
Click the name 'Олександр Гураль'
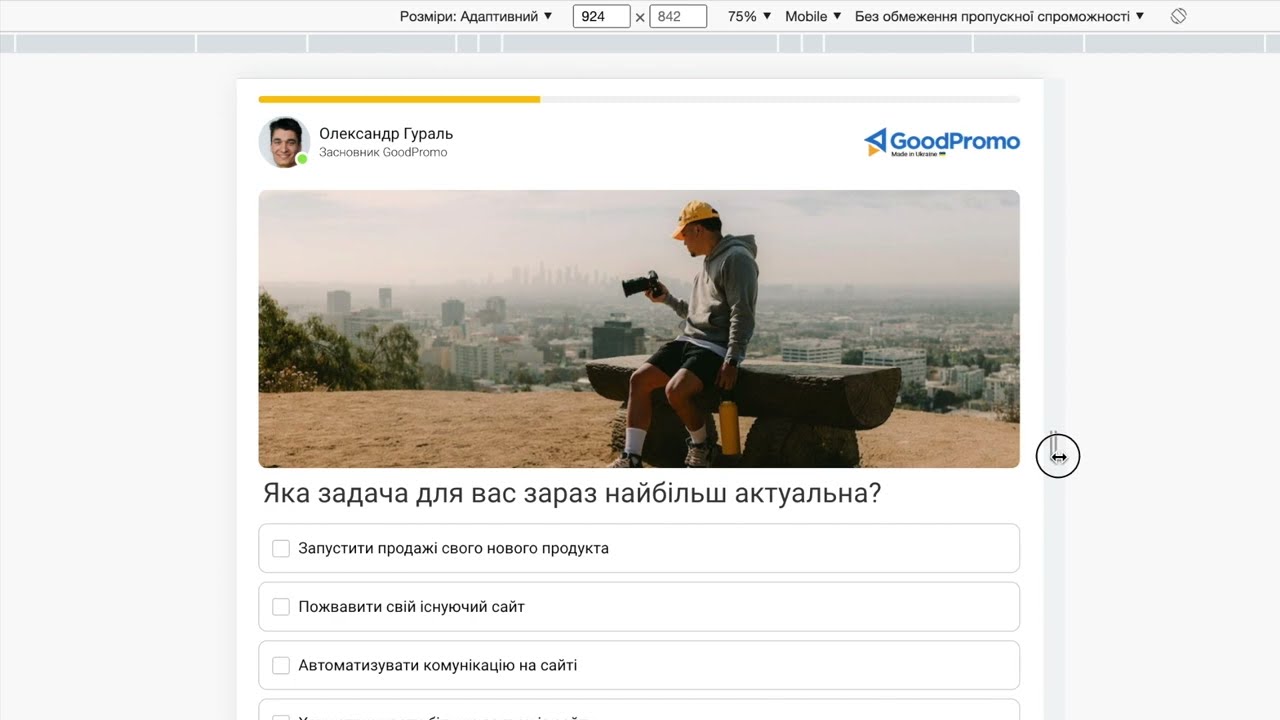[386, 133]
